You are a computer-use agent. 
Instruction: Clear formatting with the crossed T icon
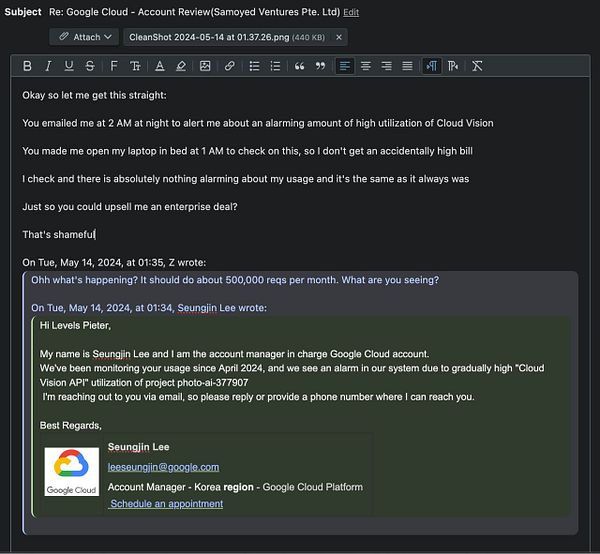pyautogui.click(x=477, y=66)
